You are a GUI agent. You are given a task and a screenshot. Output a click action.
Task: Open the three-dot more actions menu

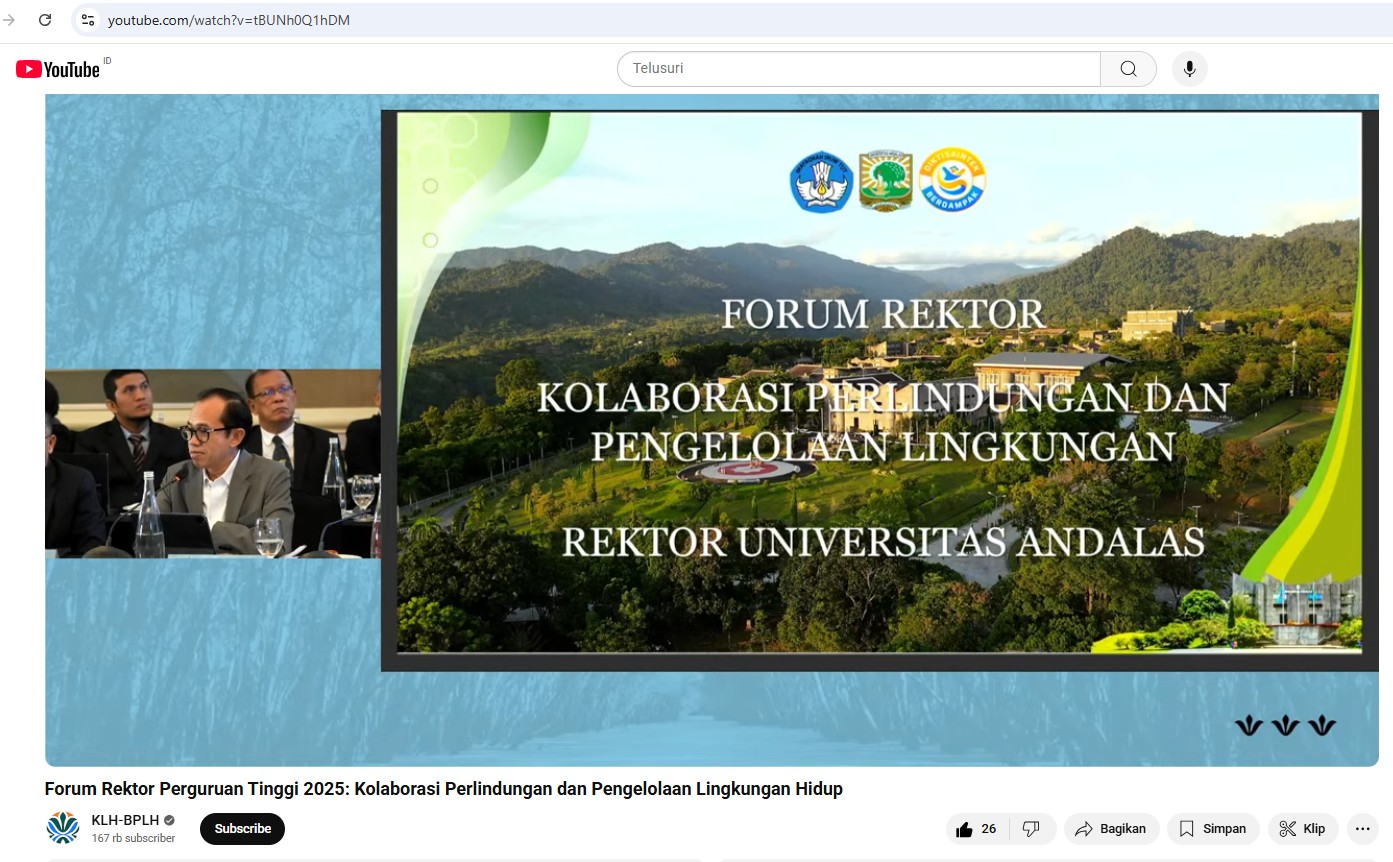[1362, 829]
